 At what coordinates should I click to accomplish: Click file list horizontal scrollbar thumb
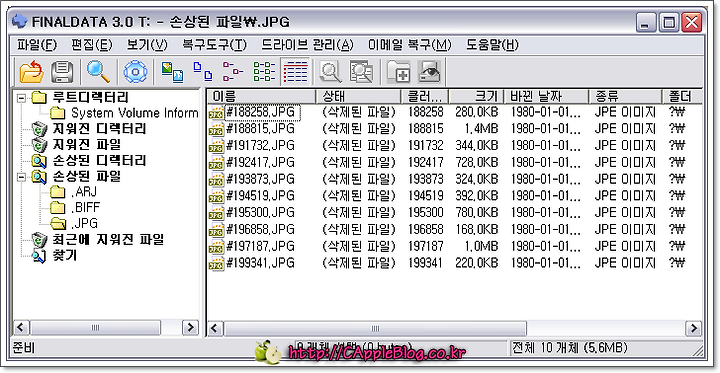[x=375, y=328]
